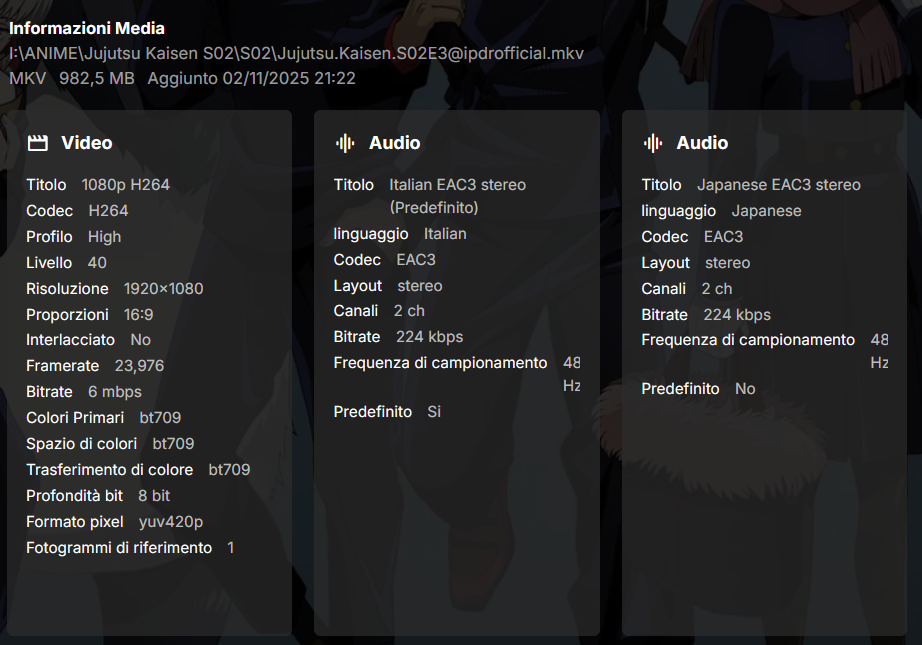
Task: Click the 1920×1080 resolution value
Action: (x=163, y=289)
